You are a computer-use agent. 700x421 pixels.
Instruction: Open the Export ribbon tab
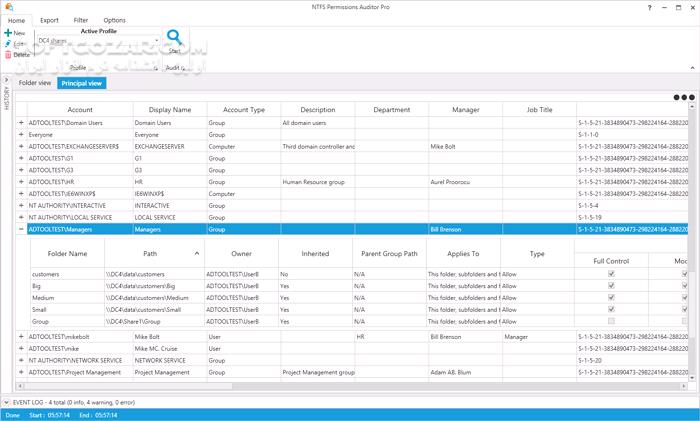tap(49, 19)
